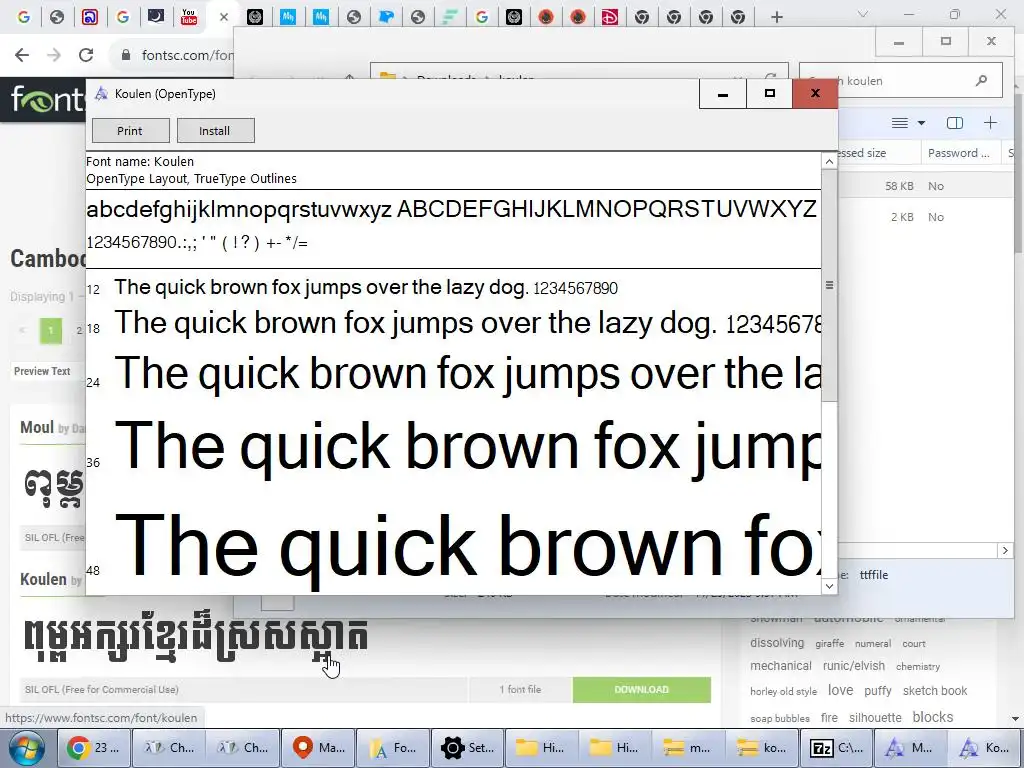Open the Maps pin taskbar item
This screenshot has width=1024, height=768.
tap(317, 748)
